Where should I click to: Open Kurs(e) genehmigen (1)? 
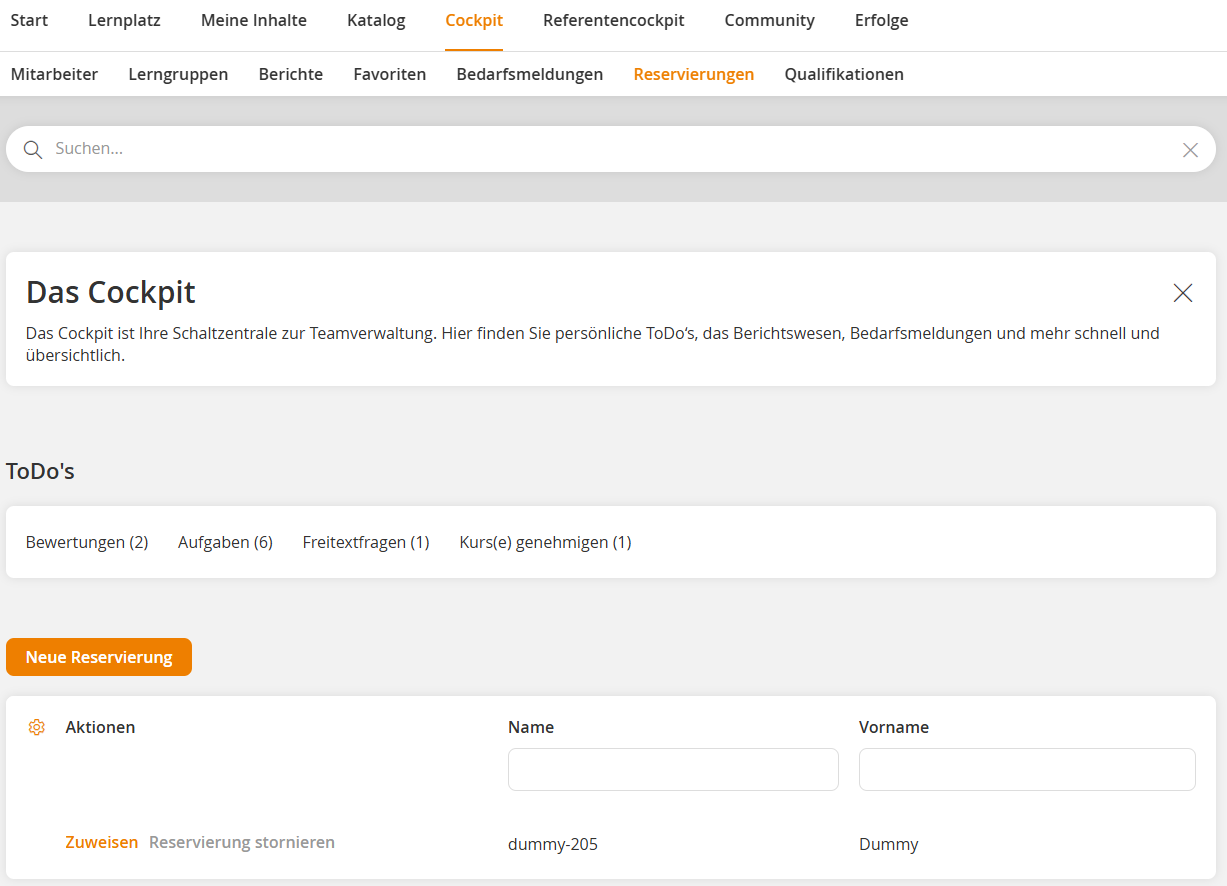click(x=545, y=542)
